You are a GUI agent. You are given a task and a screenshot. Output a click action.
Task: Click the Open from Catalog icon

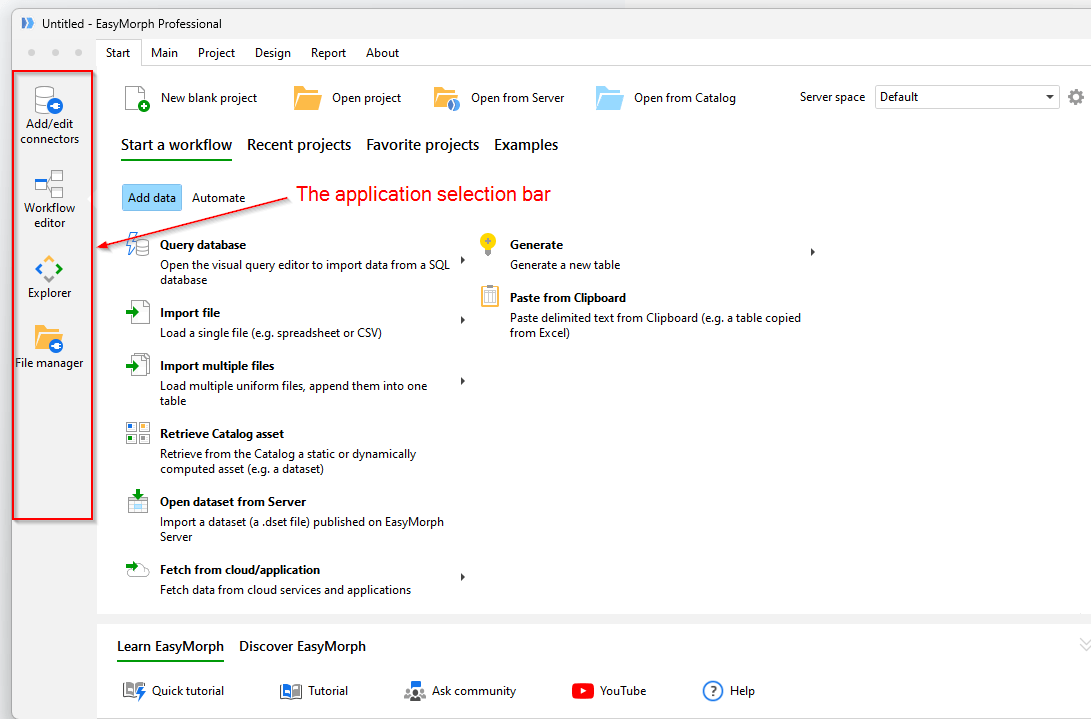pyautogui.click(x=610, y=98)
